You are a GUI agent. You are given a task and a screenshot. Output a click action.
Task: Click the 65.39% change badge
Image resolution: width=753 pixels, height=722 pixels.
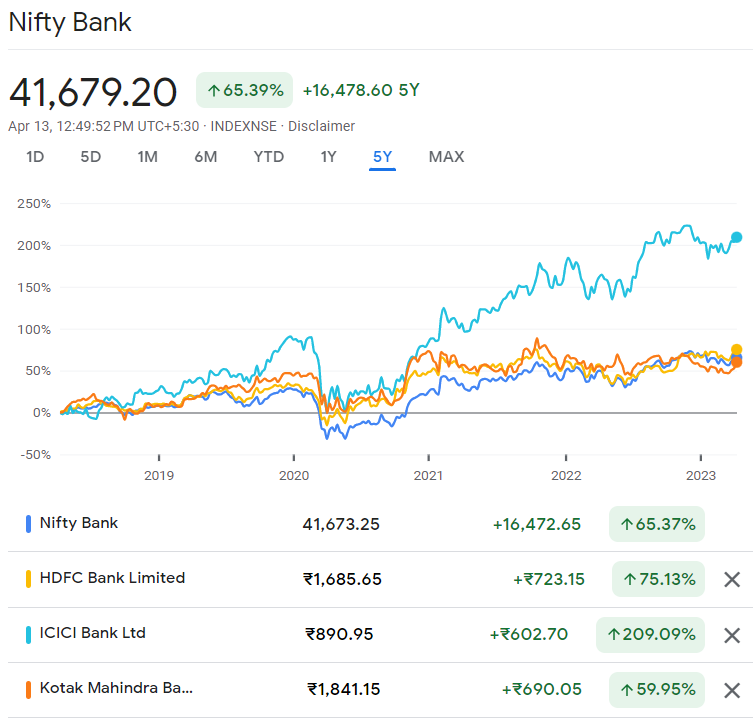244,90
